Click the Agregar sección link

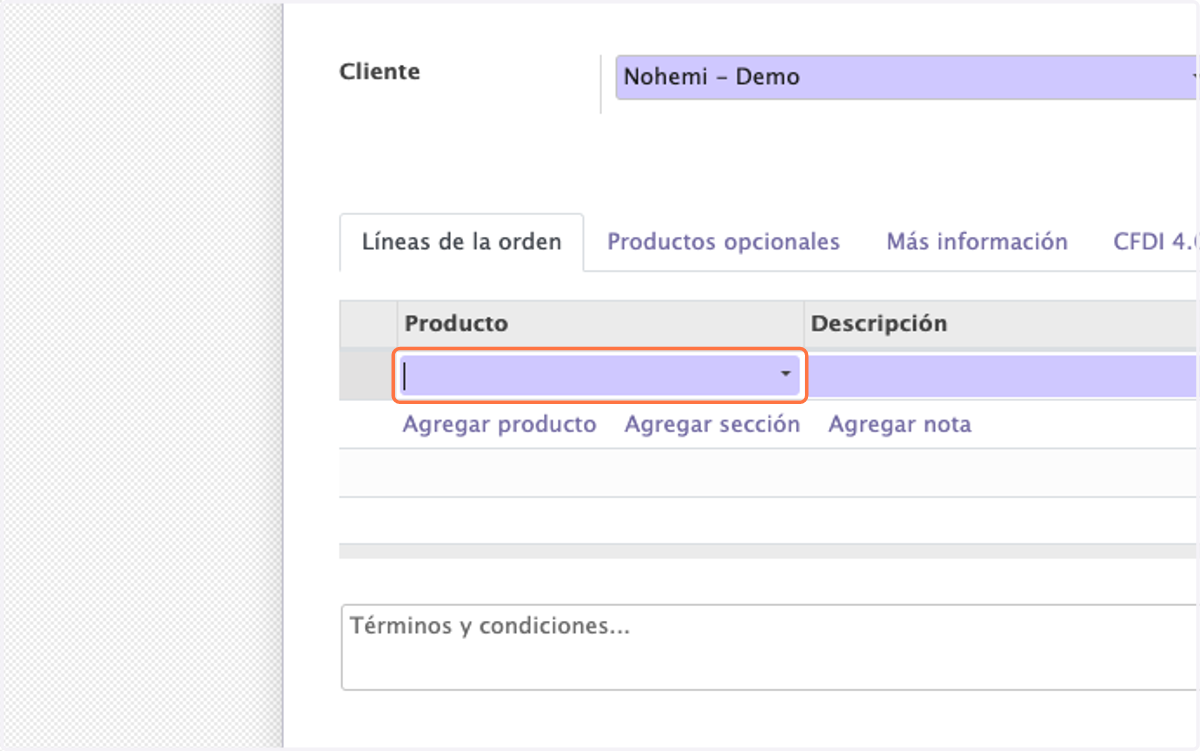712,424
